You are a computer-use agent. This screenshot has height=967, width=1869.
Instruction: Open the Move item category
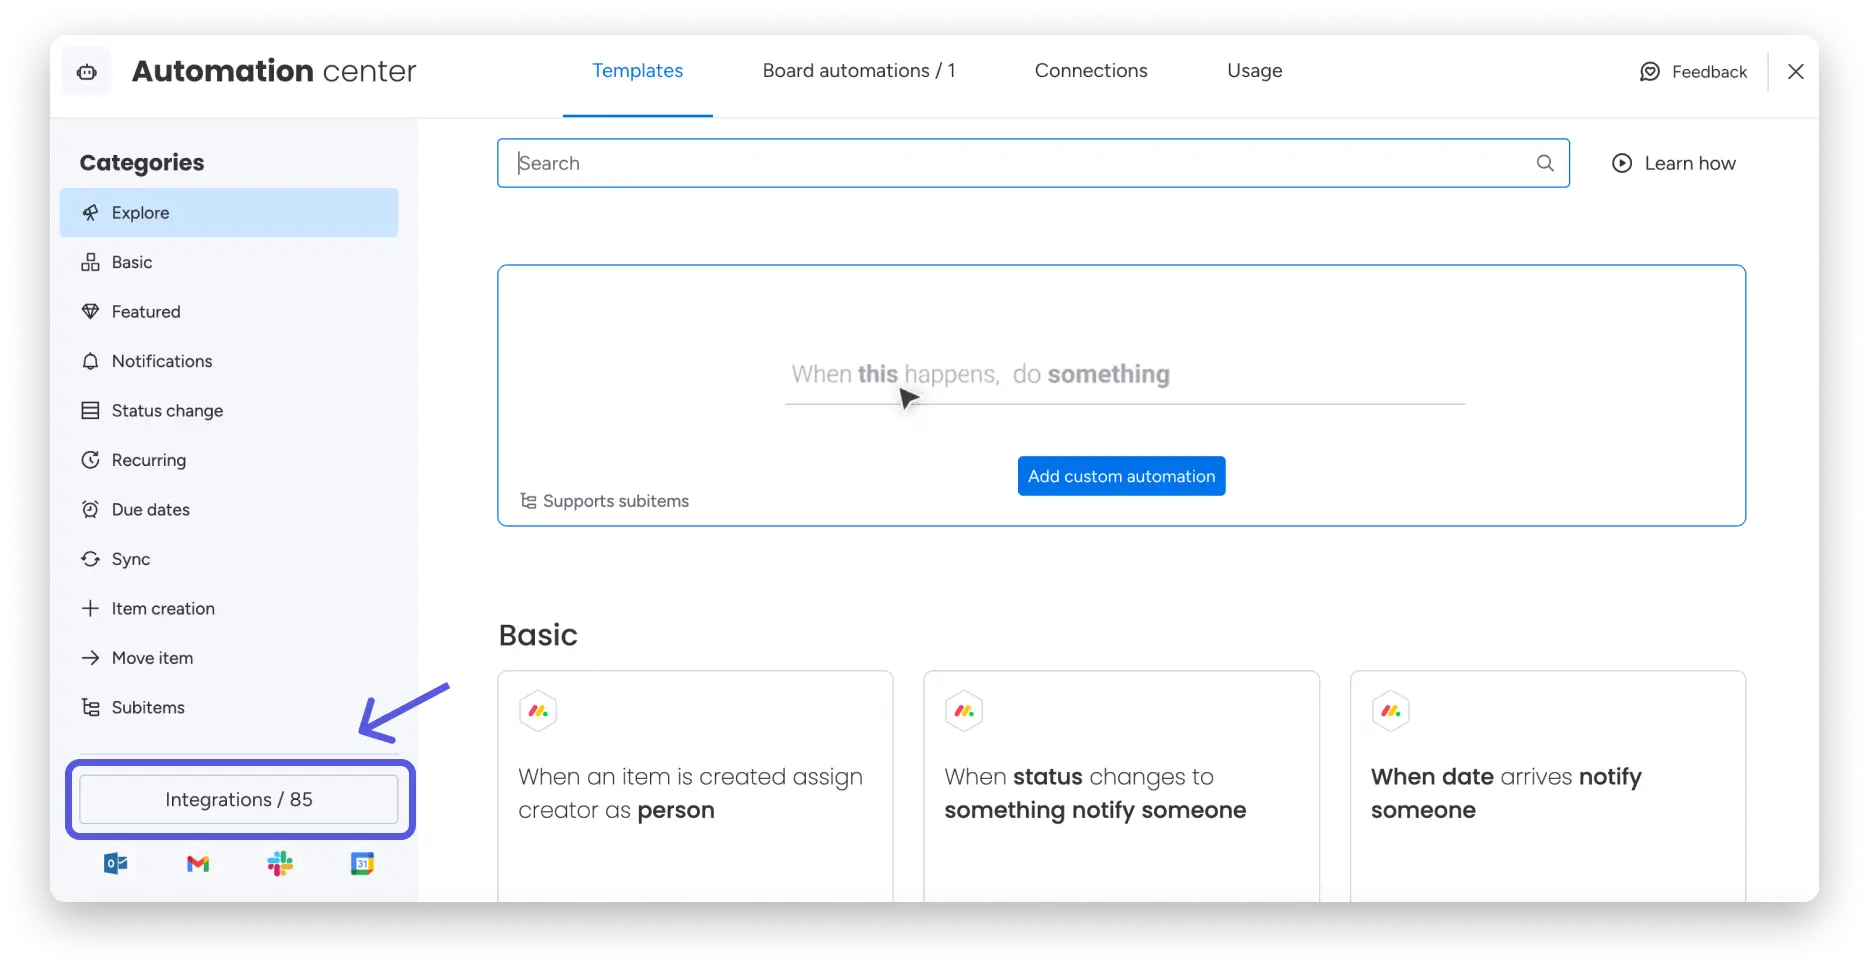[229, 658]
